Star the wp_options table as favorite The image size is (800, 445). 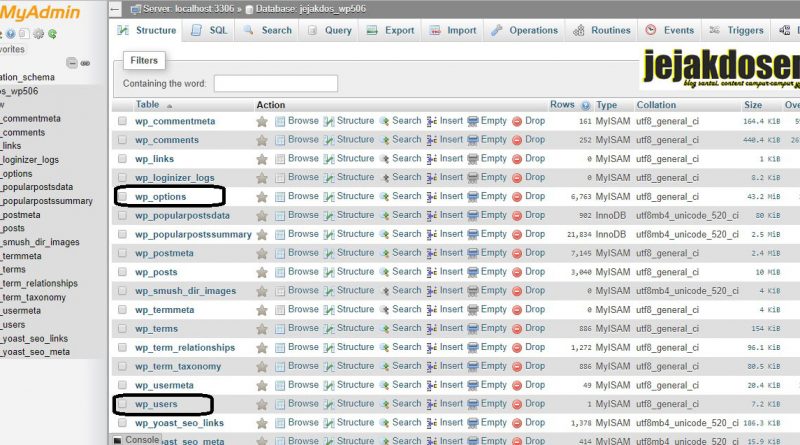262,197
